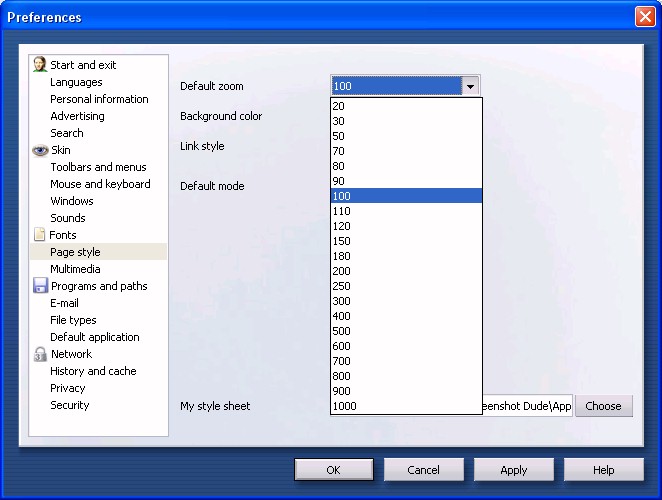Open the Languages preferences page

pos(76,82)
